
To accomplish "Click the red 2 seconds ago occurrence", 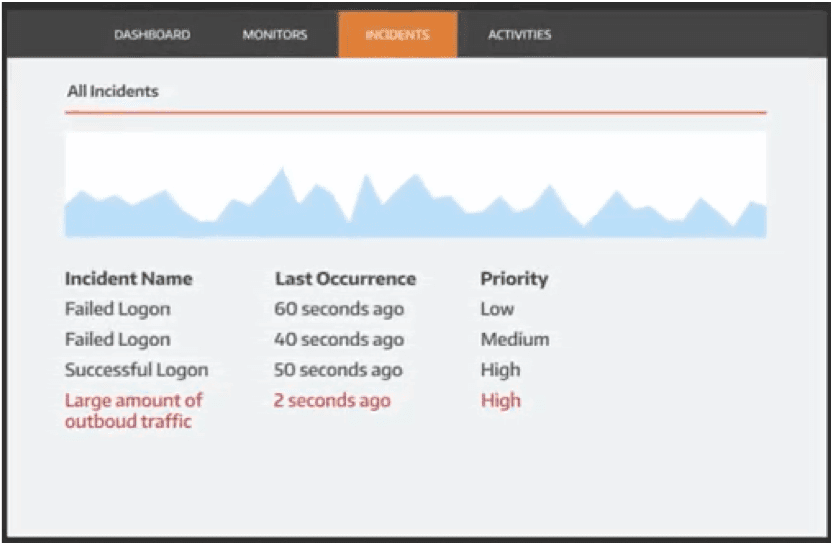I will (332, 401).
